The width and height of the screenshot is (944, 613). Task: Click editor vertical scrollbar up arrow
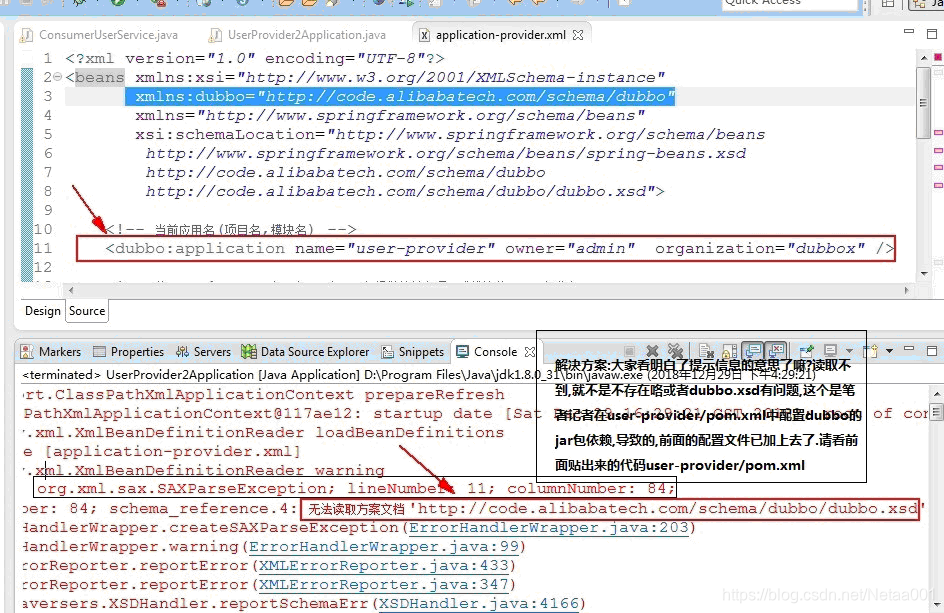924,58
